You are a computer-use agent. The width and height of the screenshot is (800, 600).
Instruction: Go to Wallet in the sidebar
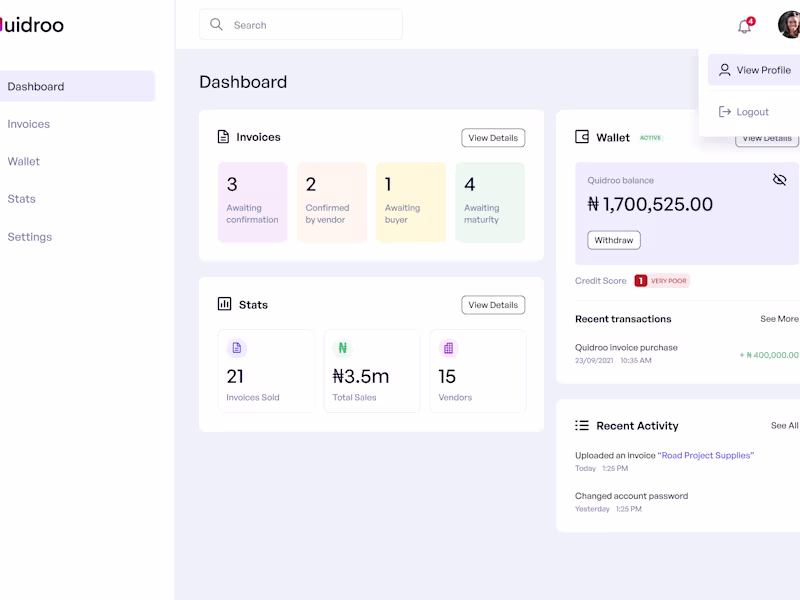(x=24, y=161)
